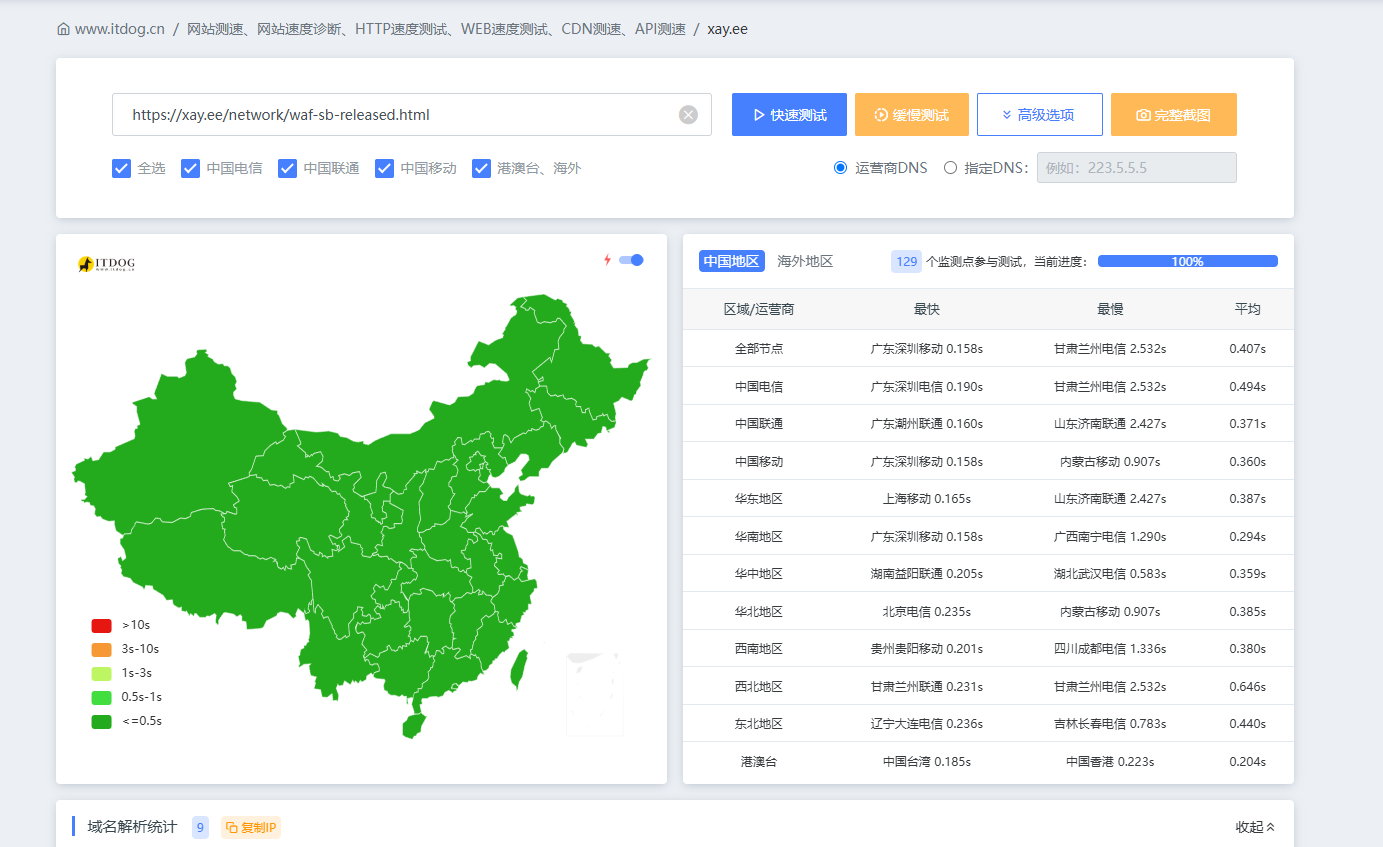This screenshot has height=847, width=1383.
Task: Uncheck the 中国移动 checkbox
Action: point(385,168)
